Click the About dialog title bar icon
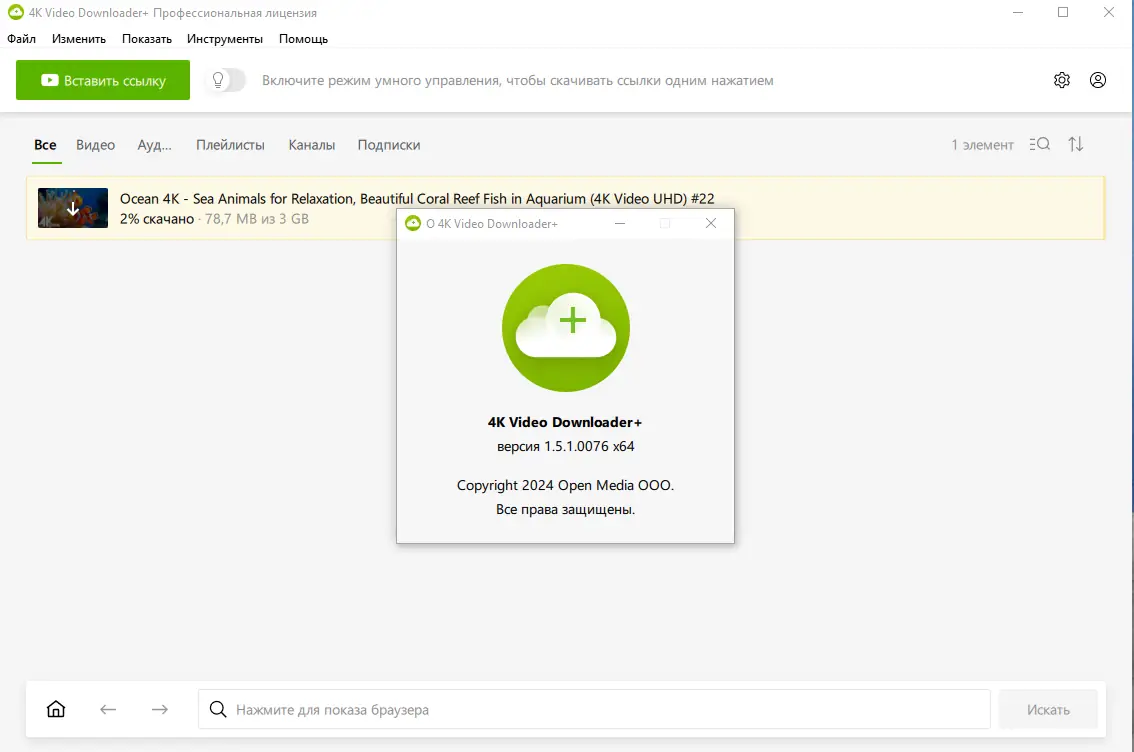 tap(413, 223)
